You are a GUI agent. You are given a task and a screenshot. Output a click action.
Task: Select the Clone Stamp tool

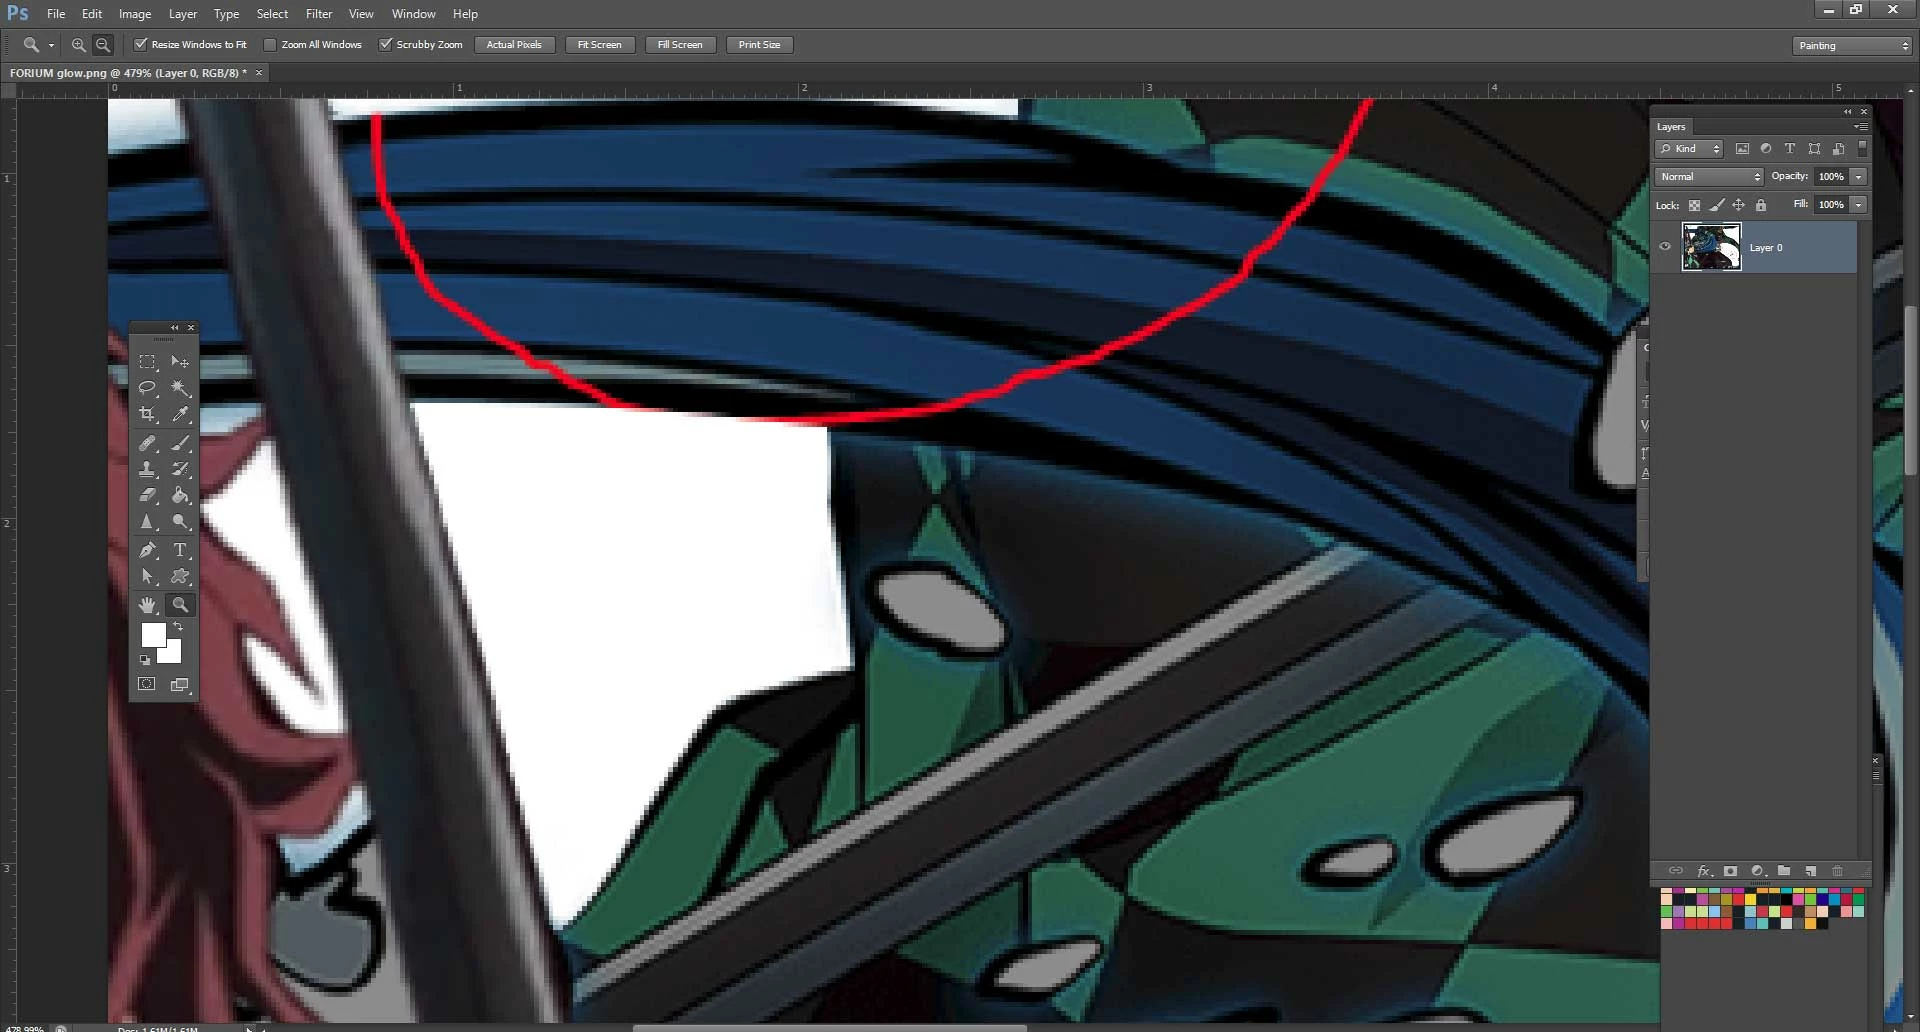[147, 469]
